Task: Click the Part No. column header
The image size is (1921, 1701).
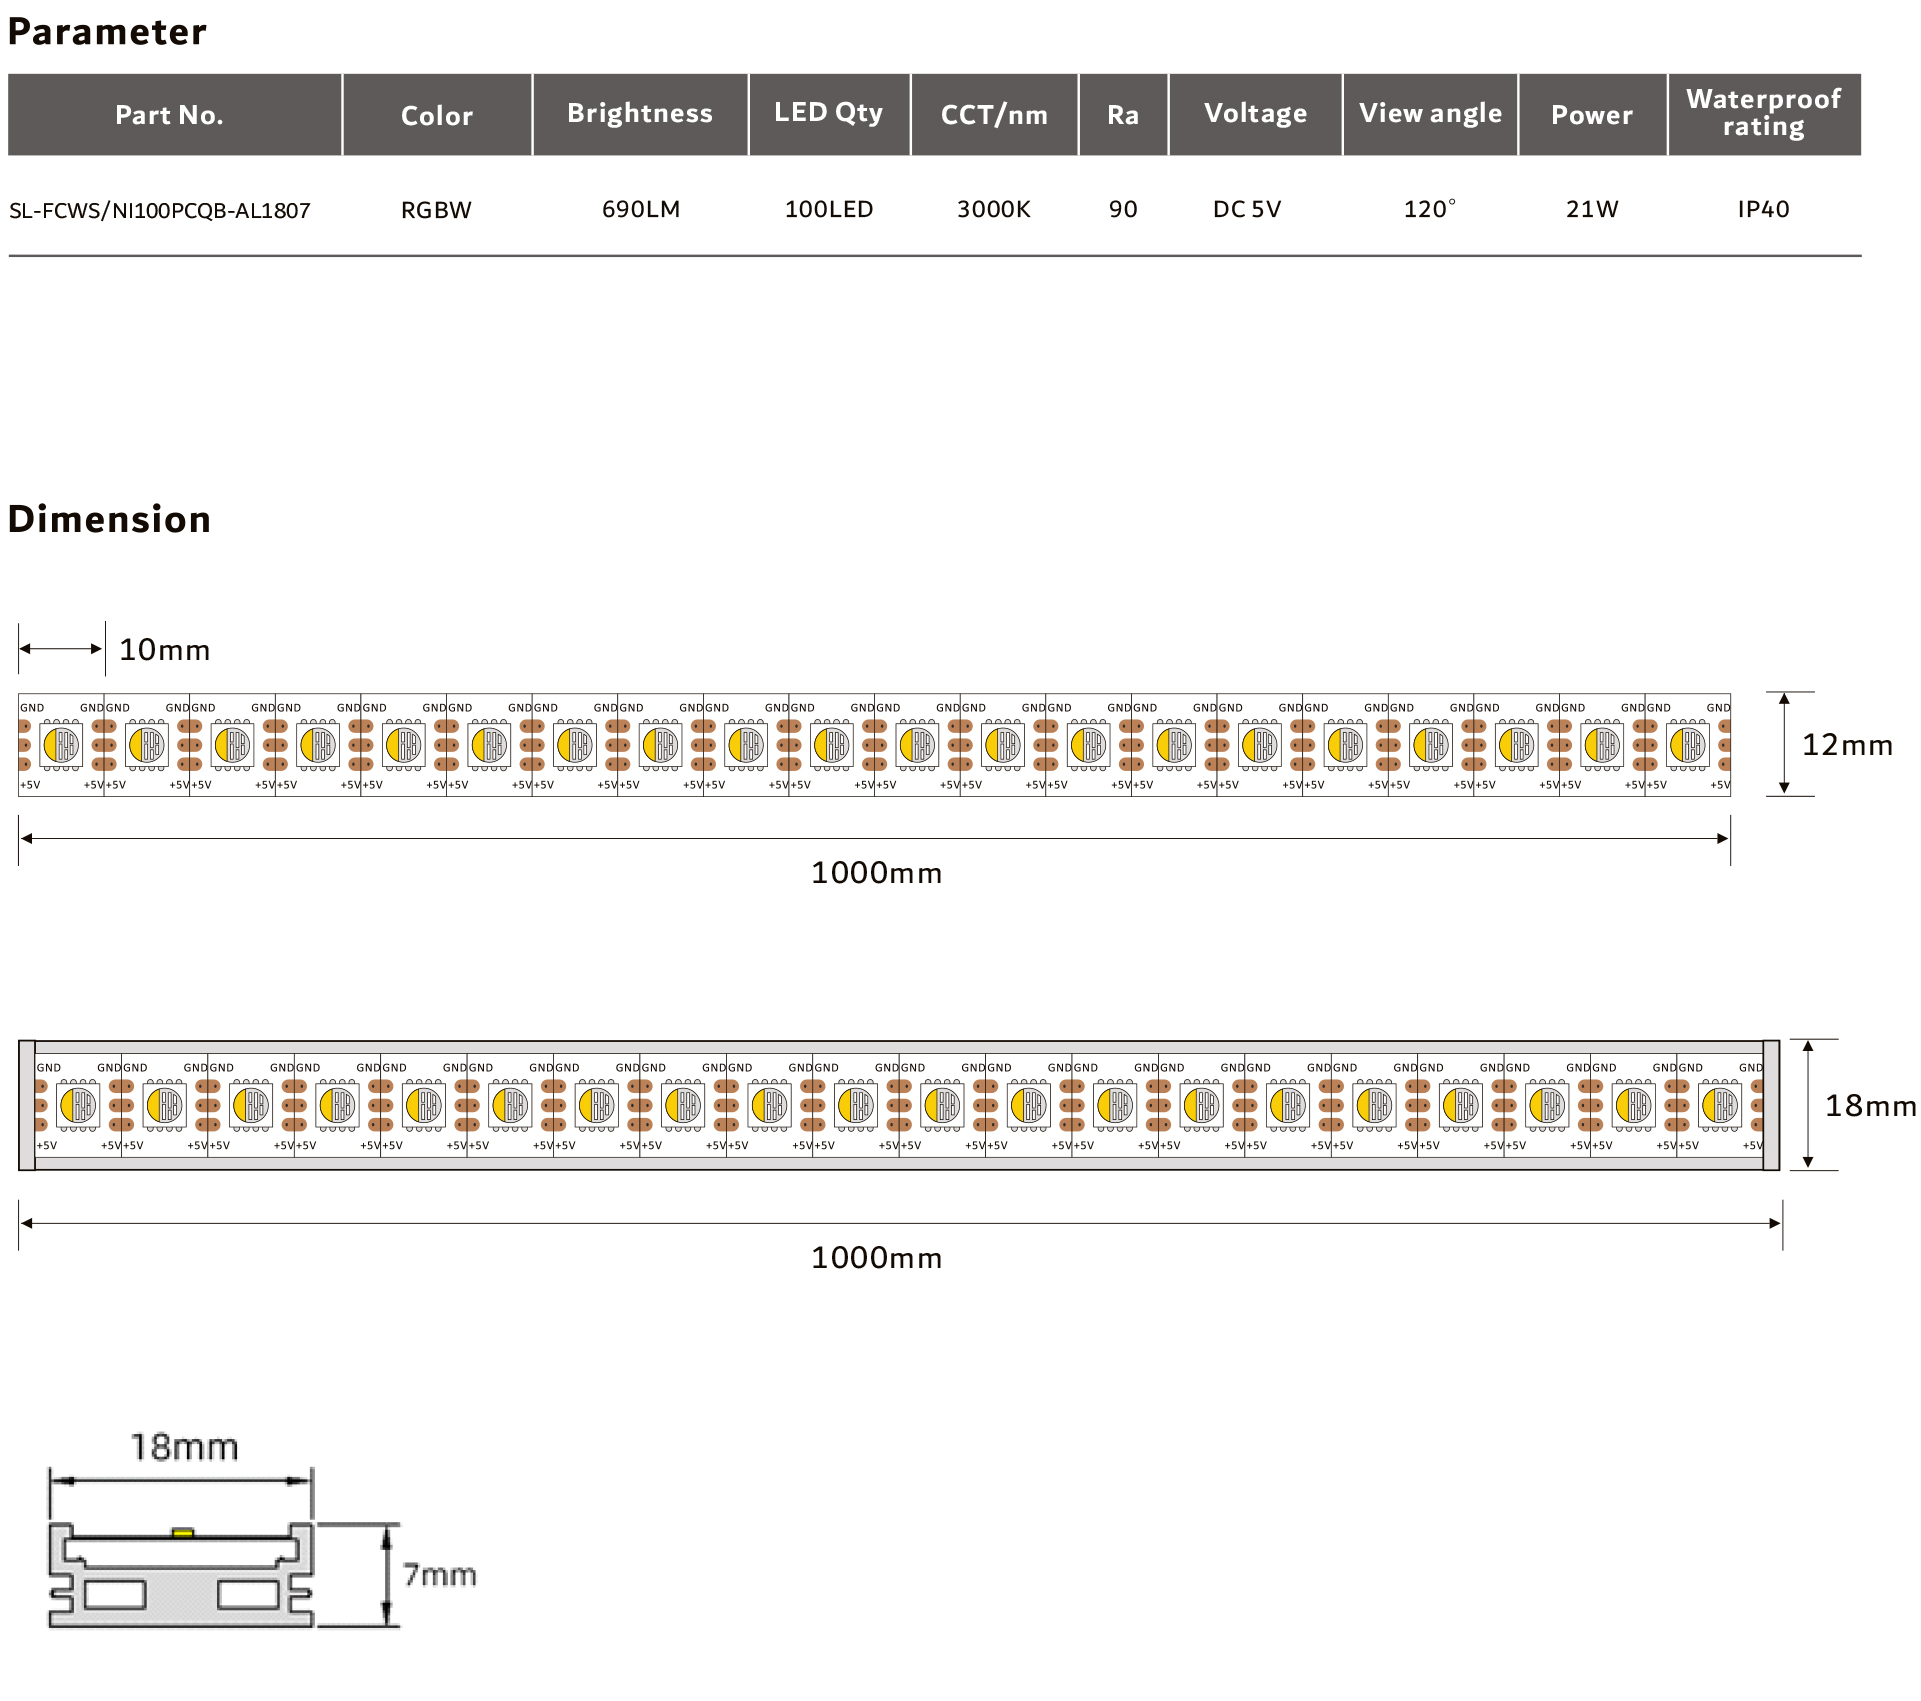Action: (170, 115)
